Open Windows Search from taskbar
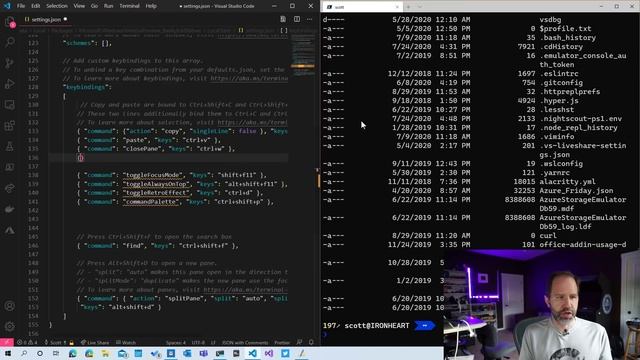Image resolution: width=640 pixels, height=360 pixels. (x=24, y=353)
